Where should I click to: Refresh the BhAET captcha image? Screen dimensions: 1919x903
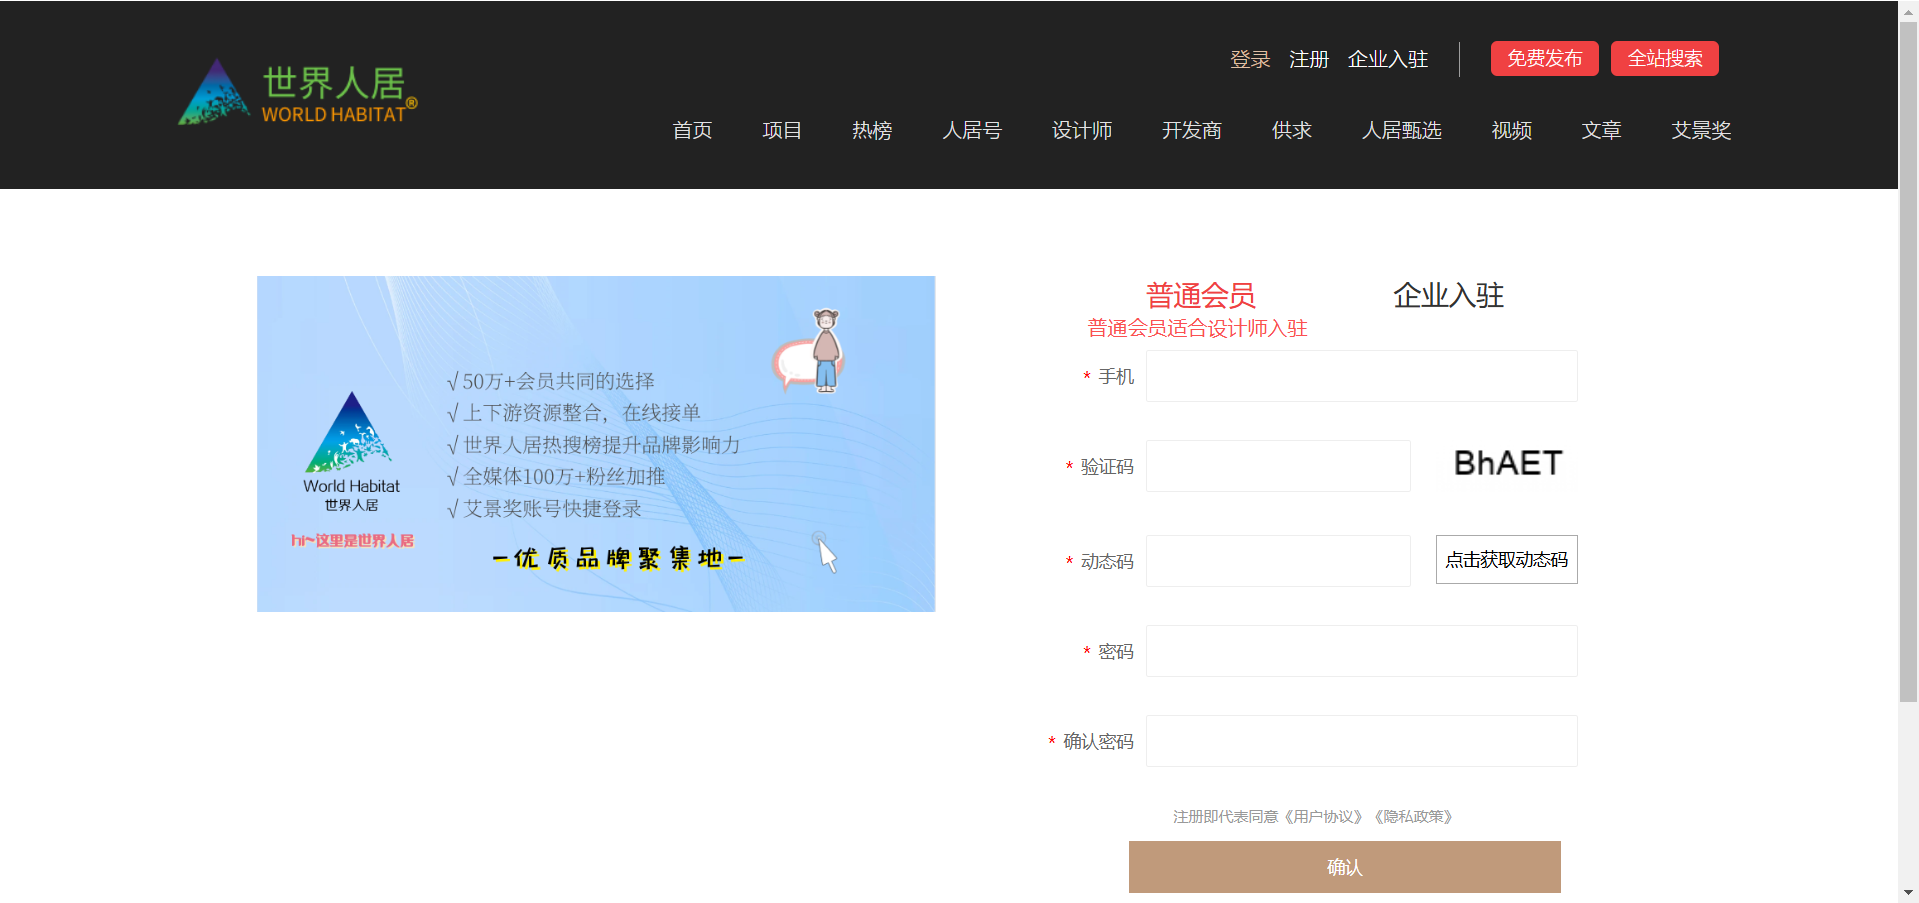1507,464
